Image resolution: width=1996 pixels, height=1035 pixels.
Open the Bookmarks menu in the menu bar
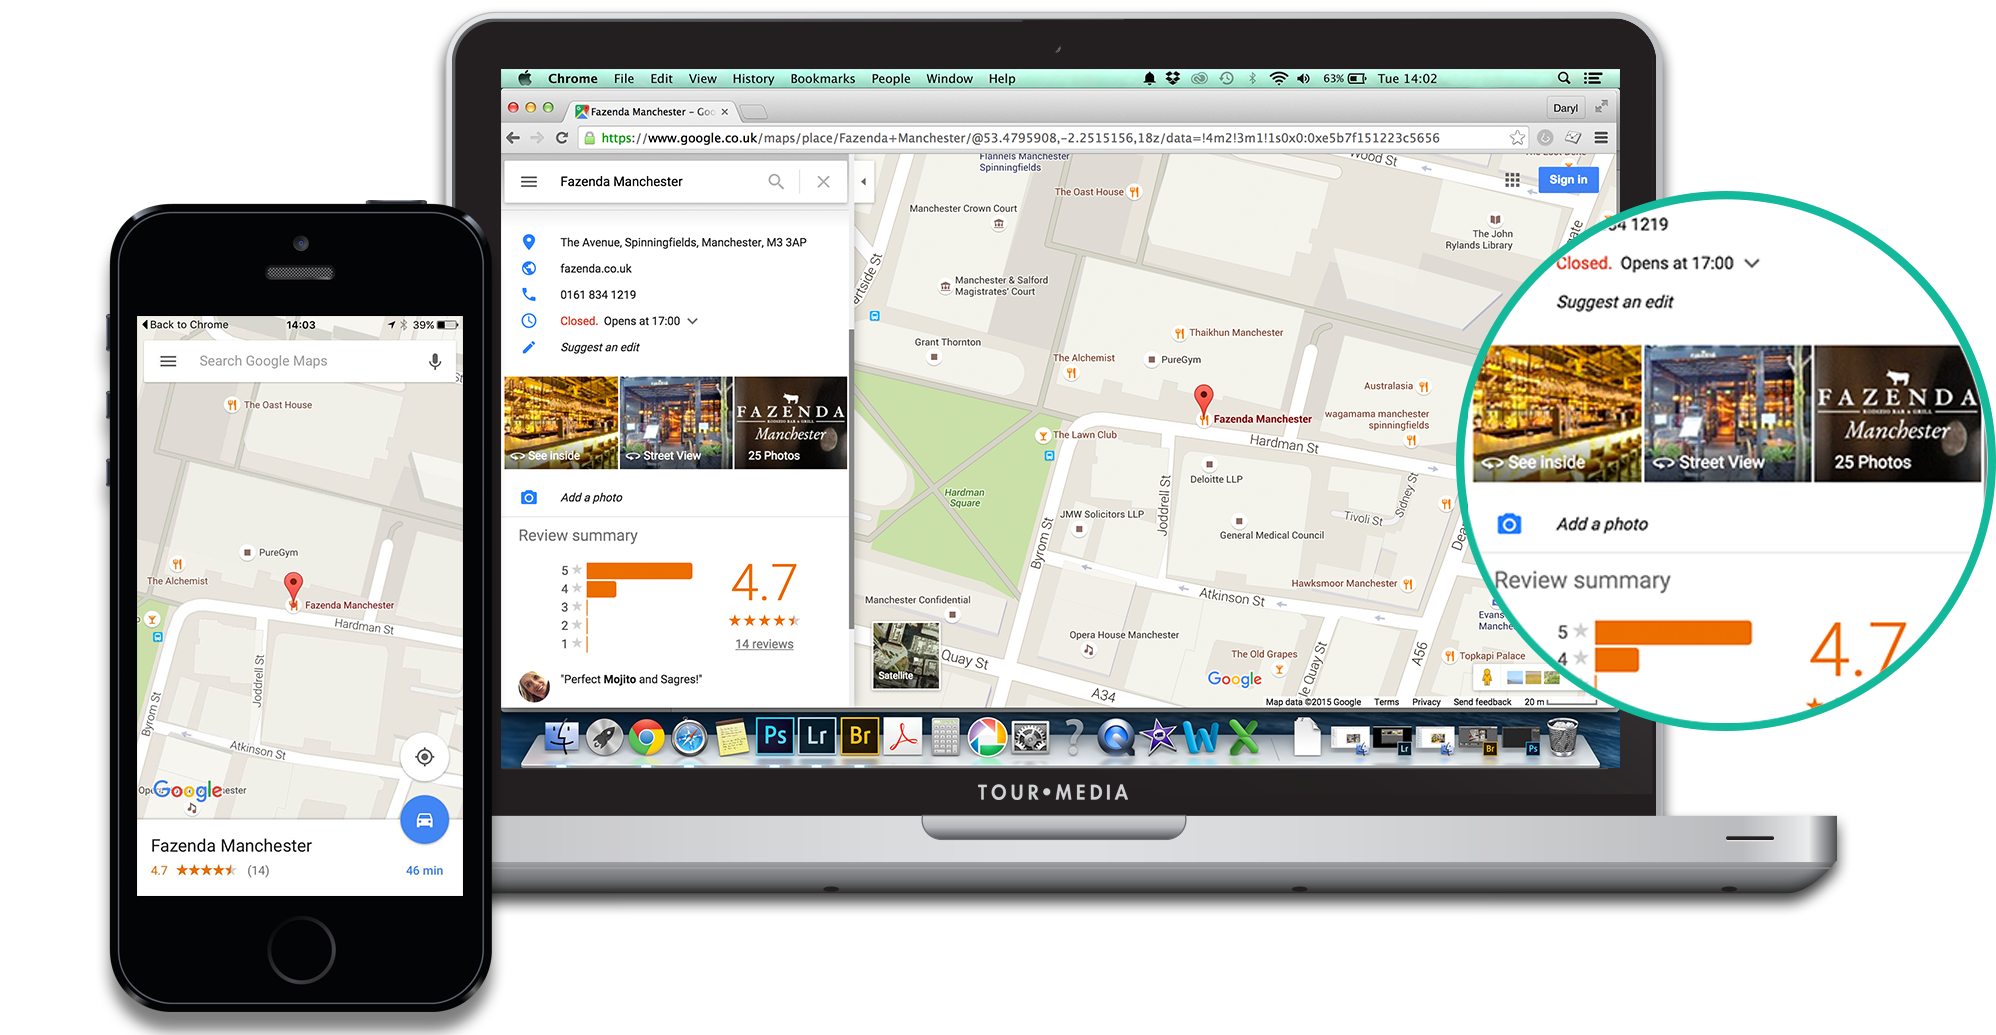coord(822,79)
